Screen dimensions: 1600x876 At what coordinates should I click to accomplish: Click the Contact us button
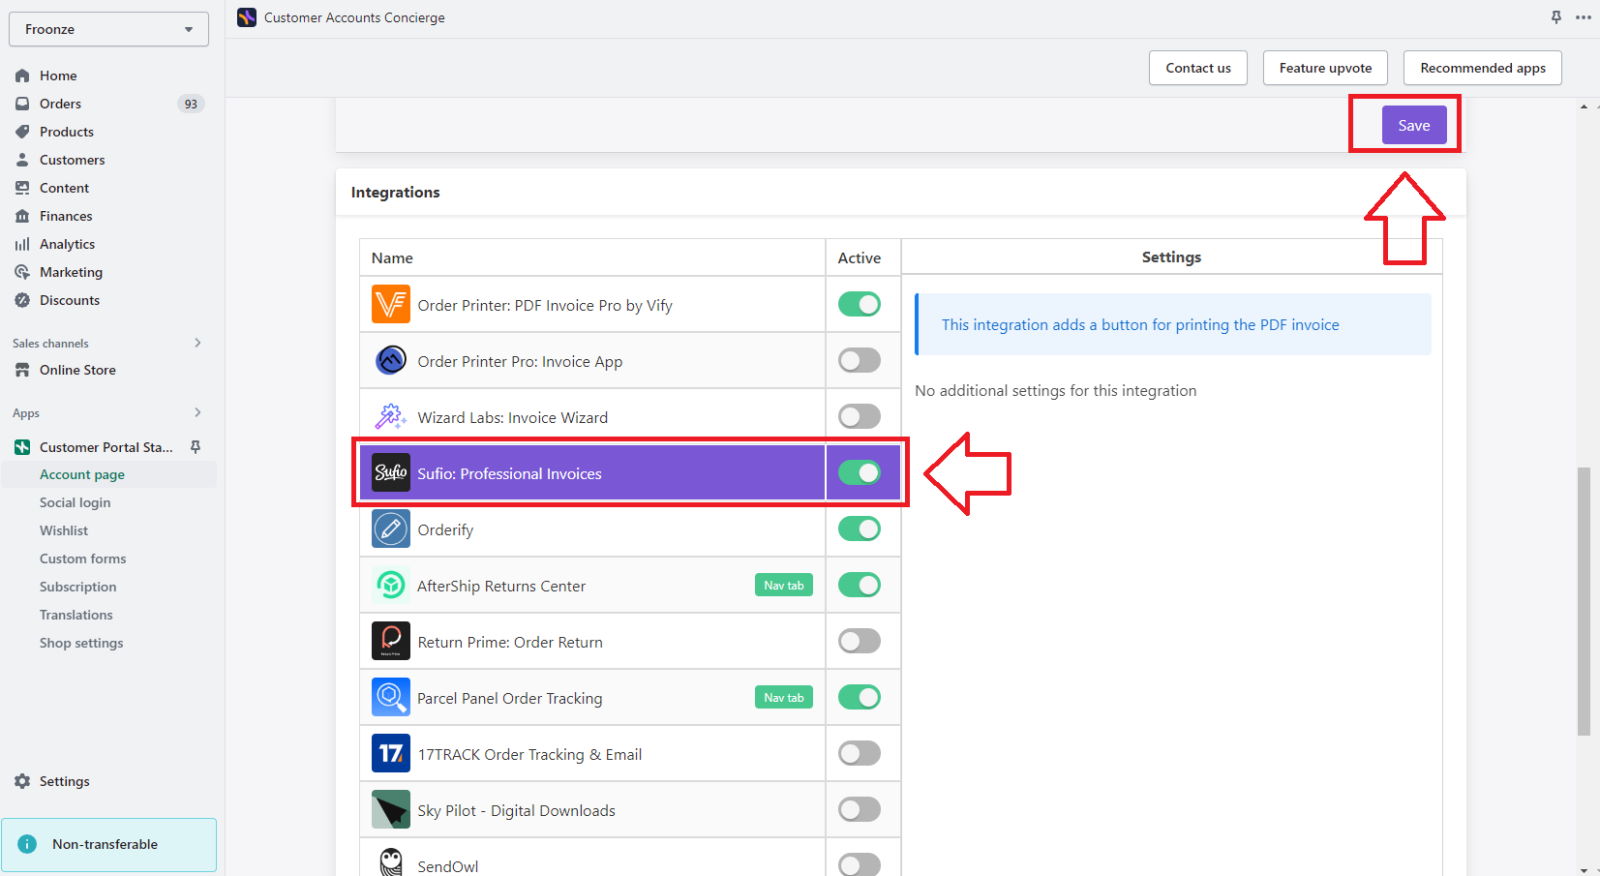point(1198,68)
